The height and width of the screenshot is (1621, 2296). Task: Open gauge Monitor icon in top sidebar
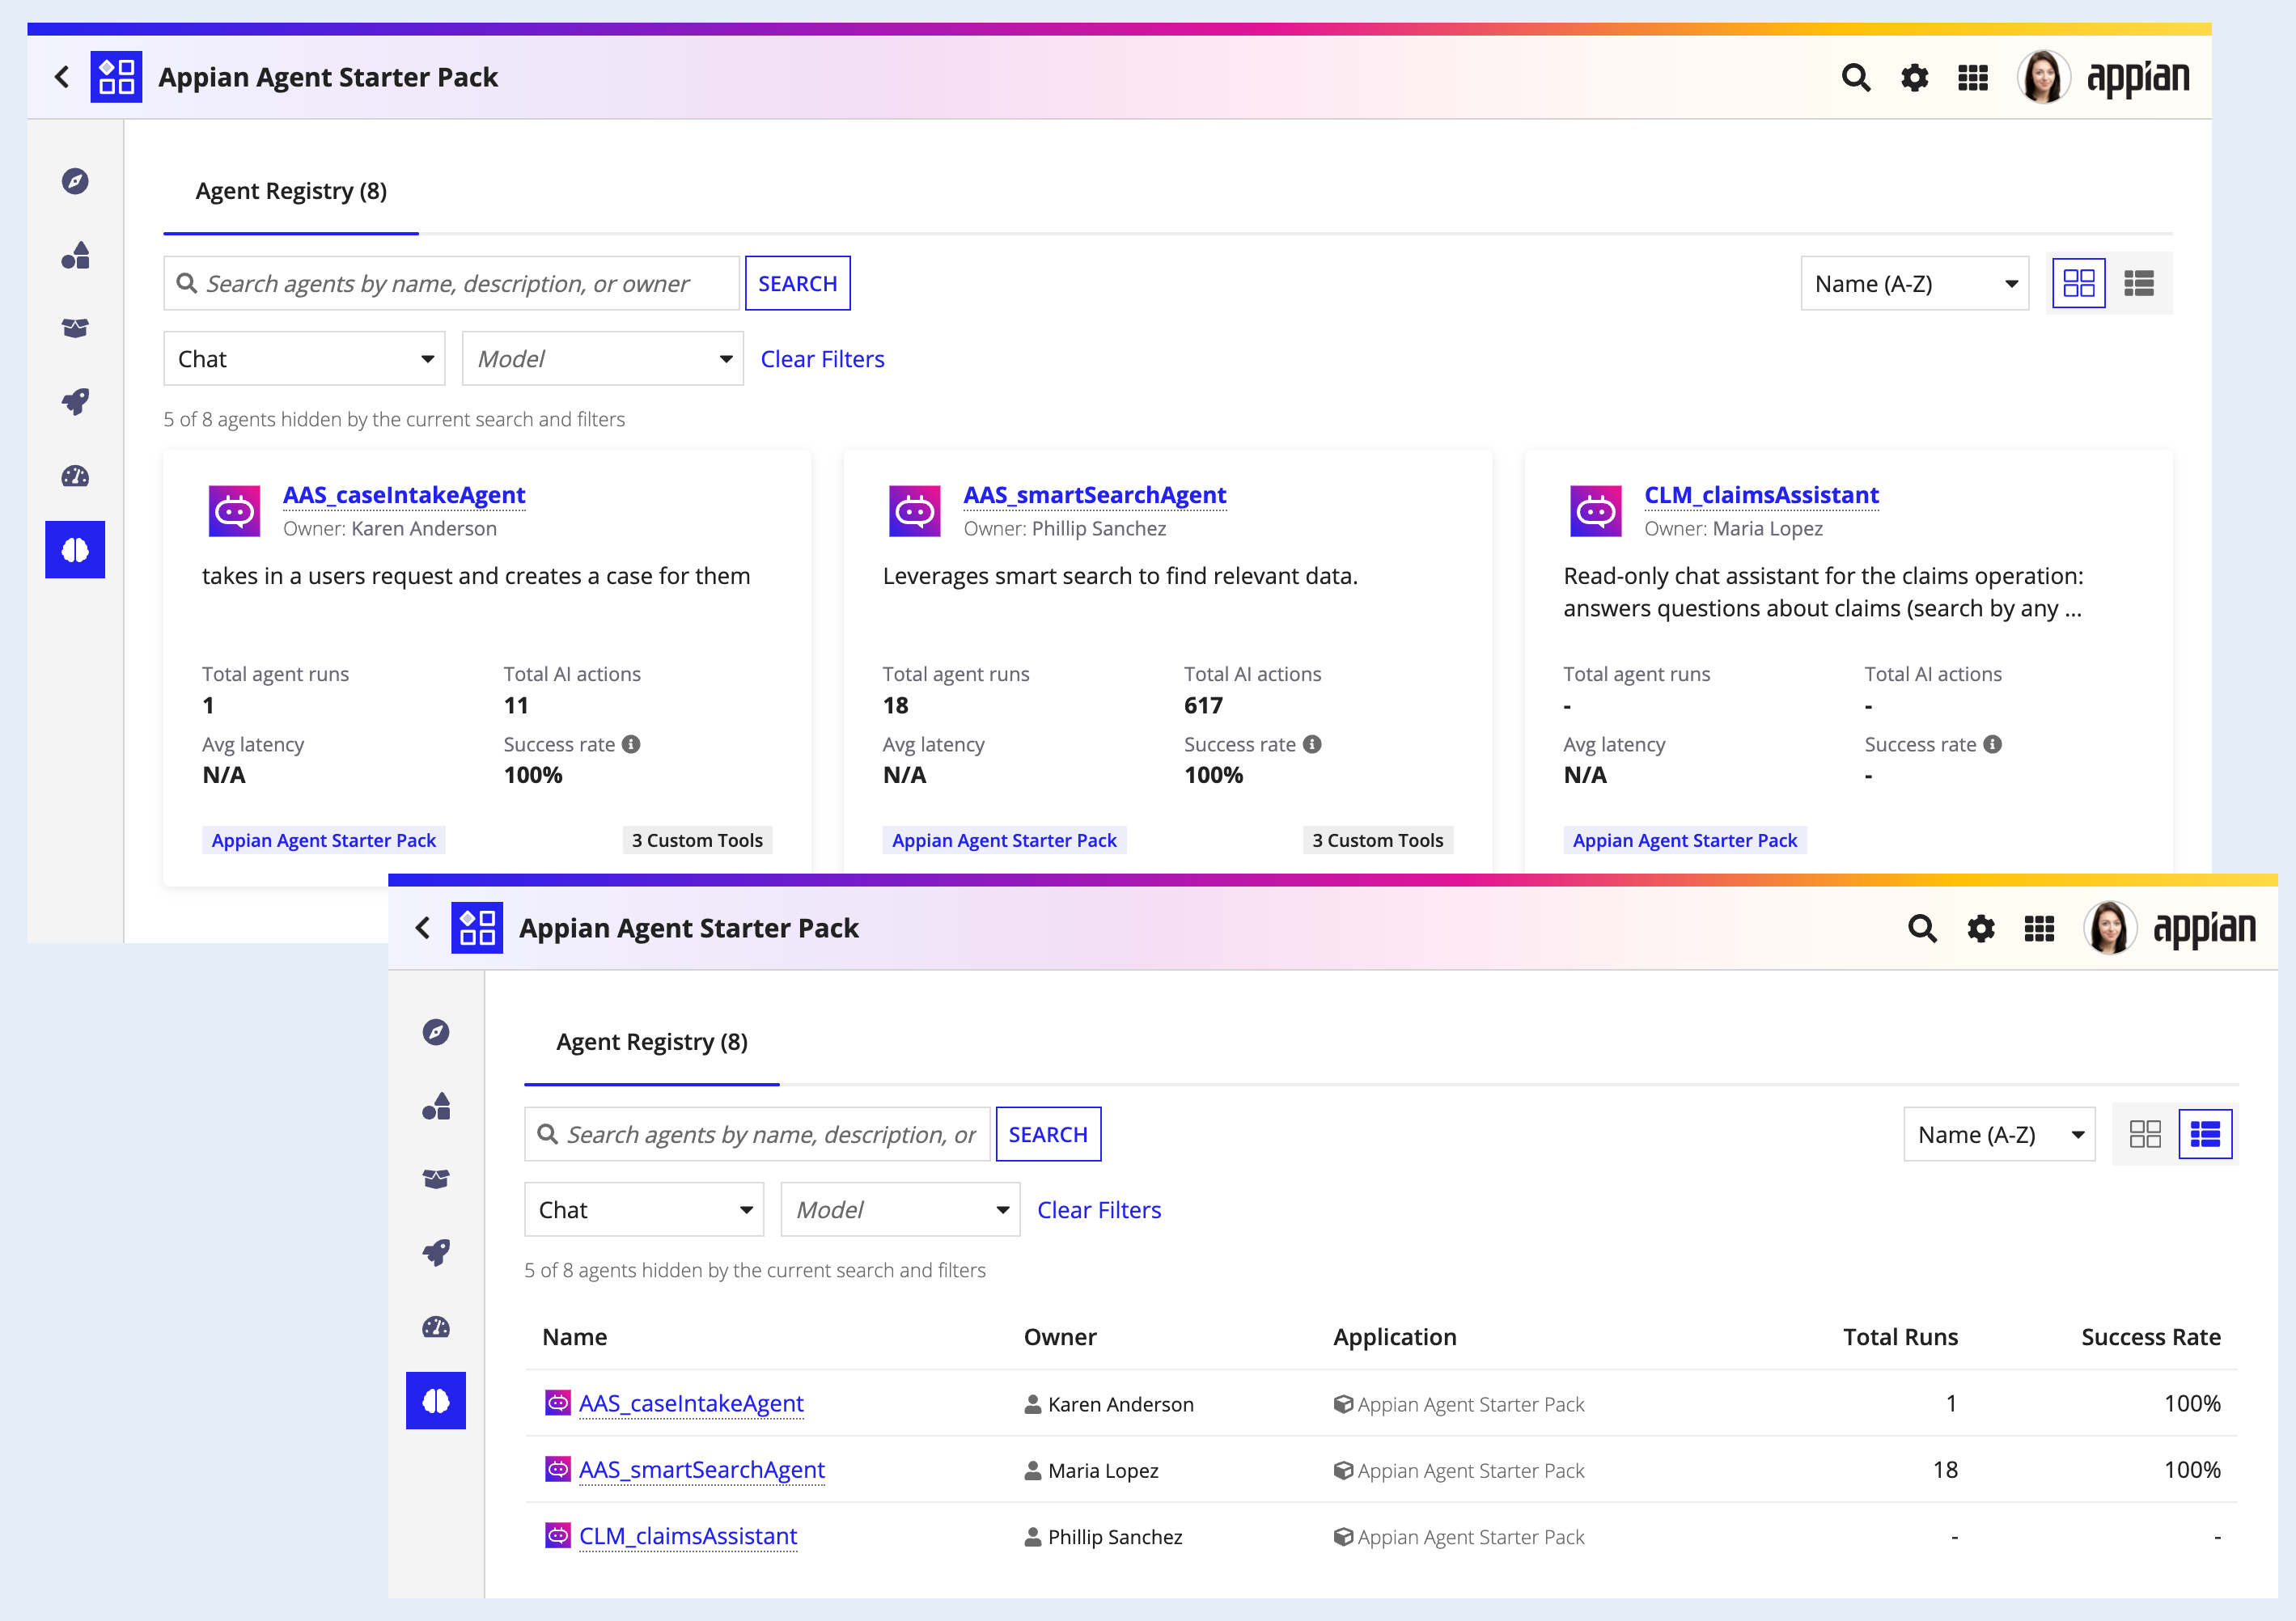75,476
